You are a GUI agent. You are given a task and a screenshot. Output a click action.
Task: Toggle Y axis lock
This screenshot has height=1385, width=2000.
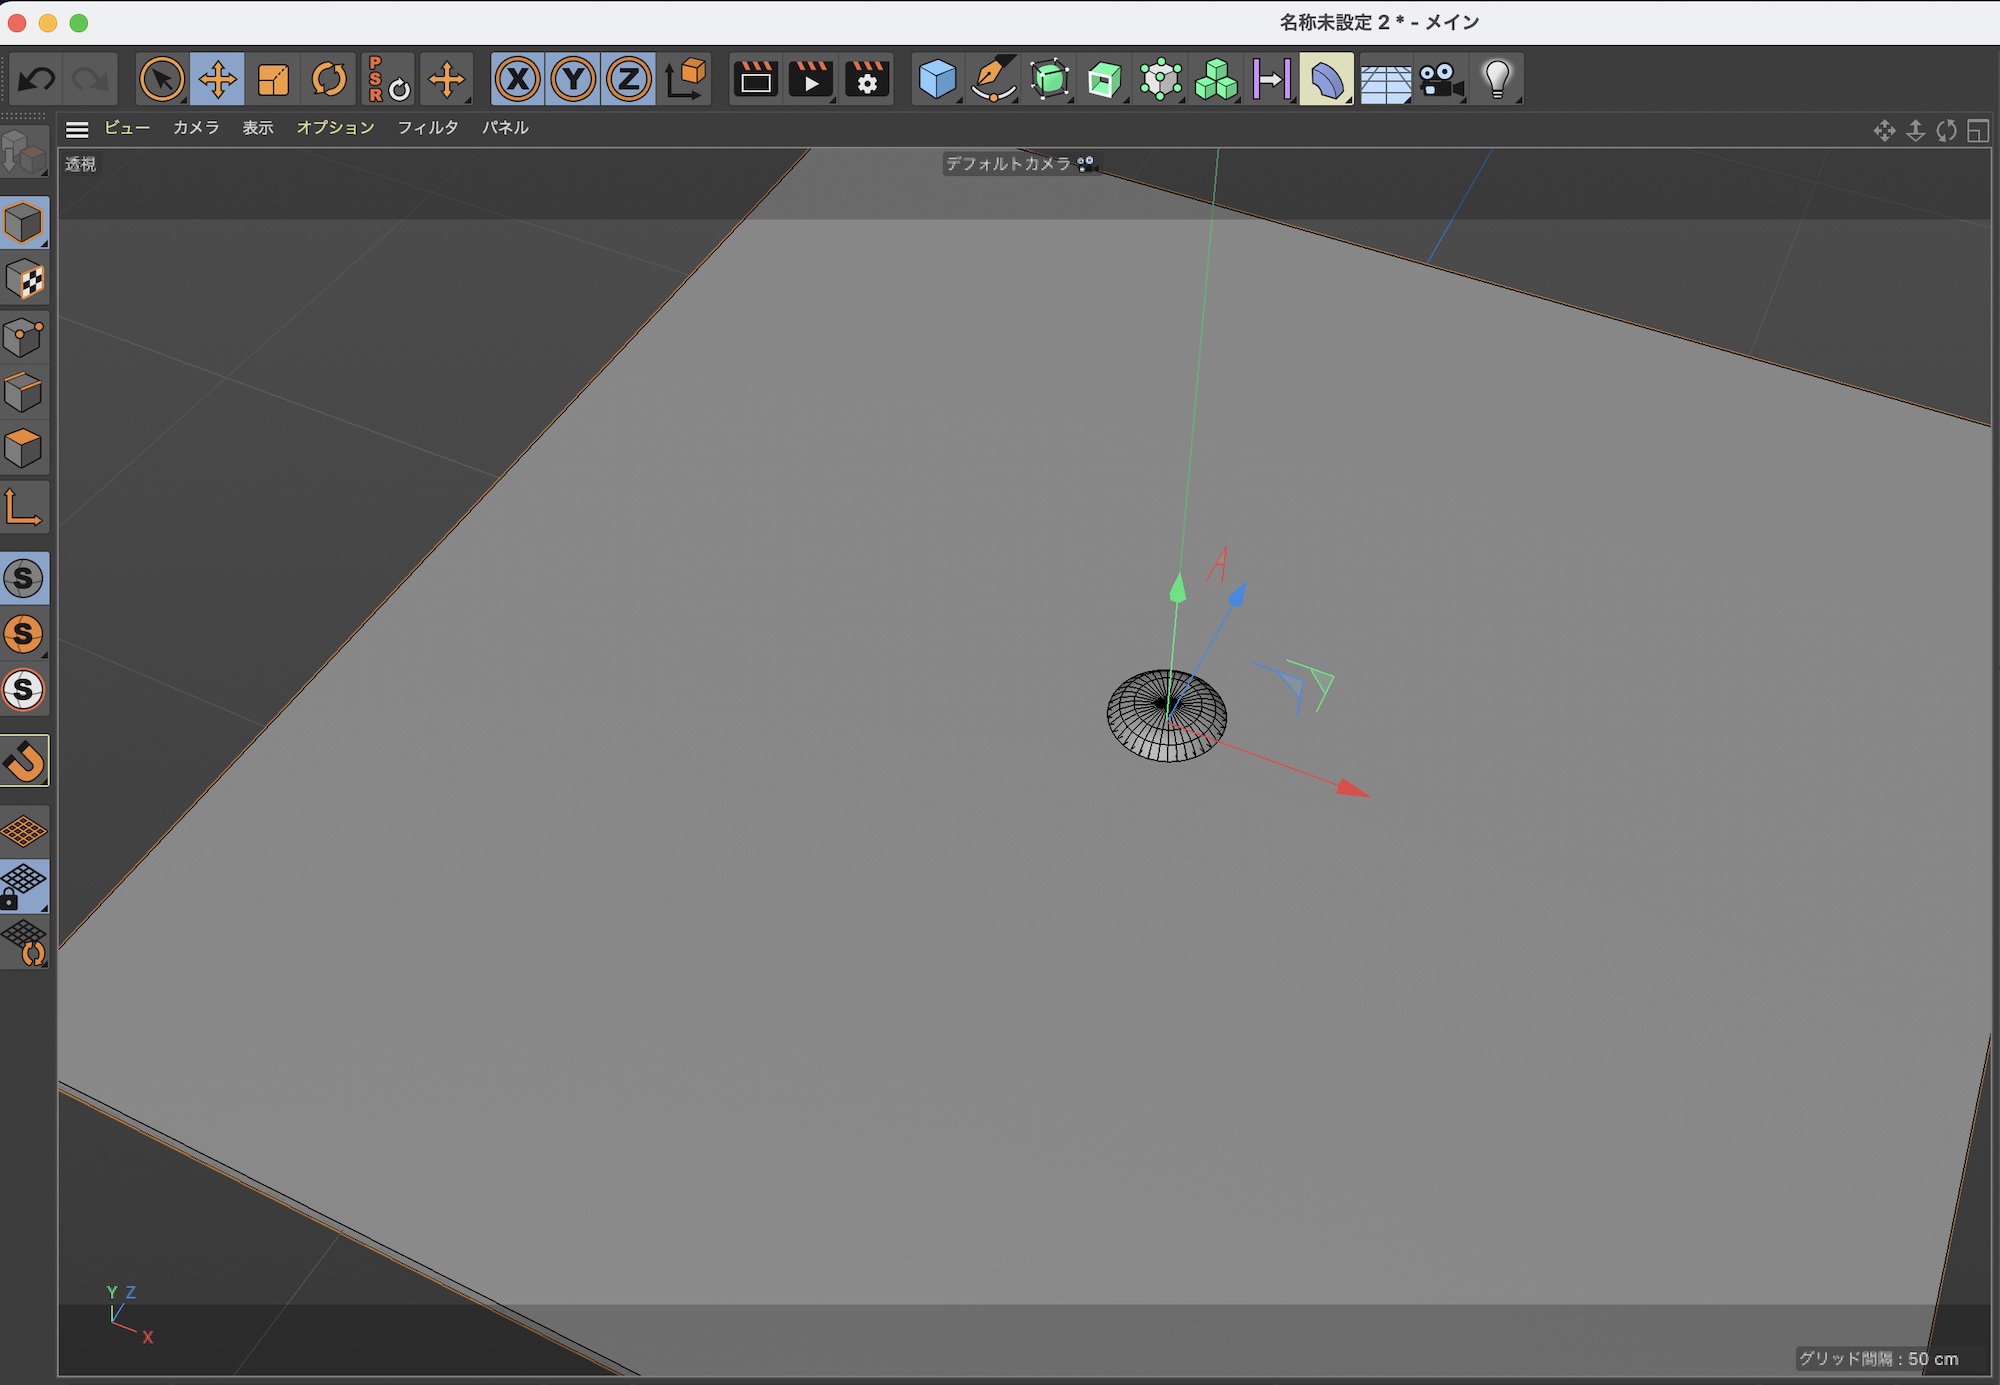coord(573,79)
